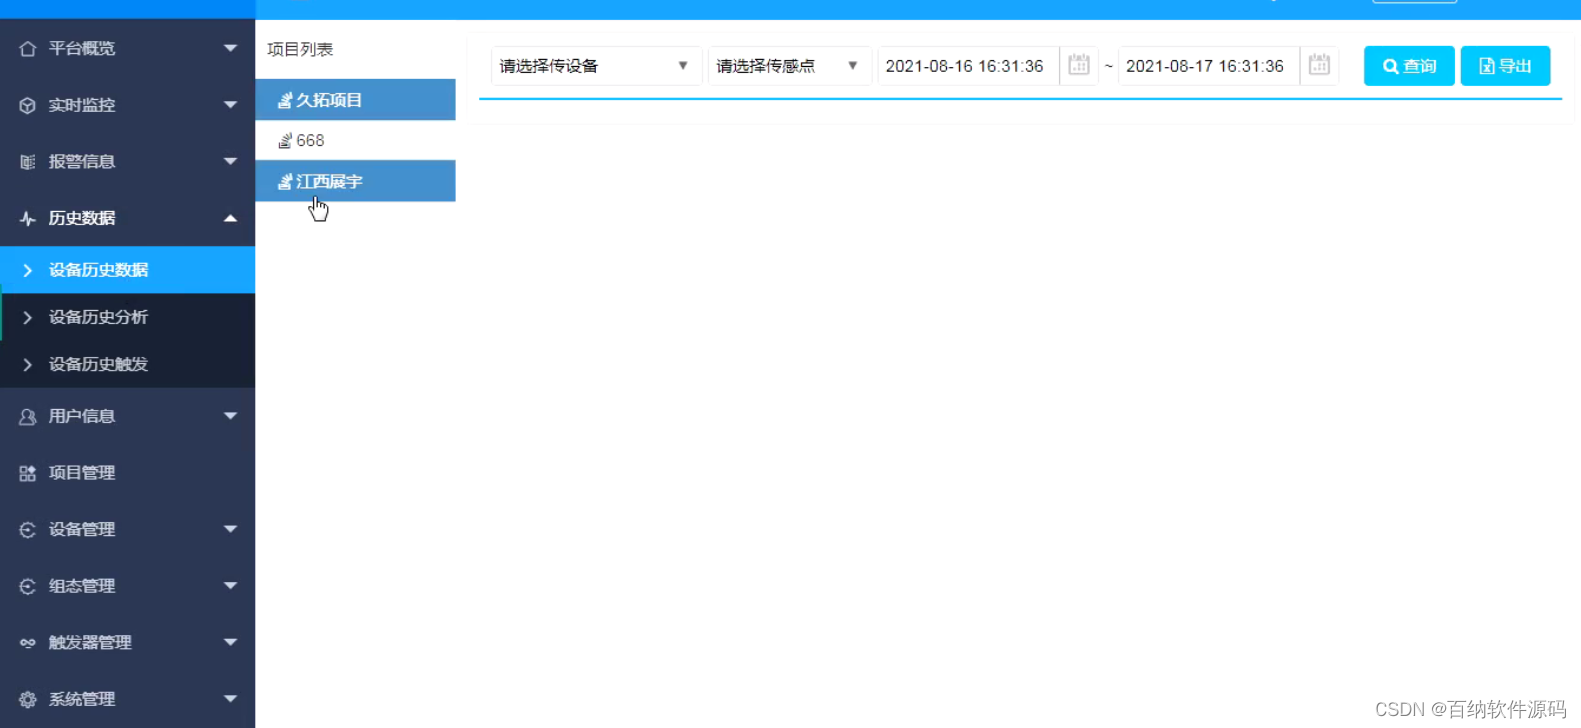Viewport: 1581px width, 728px height.
Task: Expand the 实时监控 menu arrow
Action: [x=231, y=105]
